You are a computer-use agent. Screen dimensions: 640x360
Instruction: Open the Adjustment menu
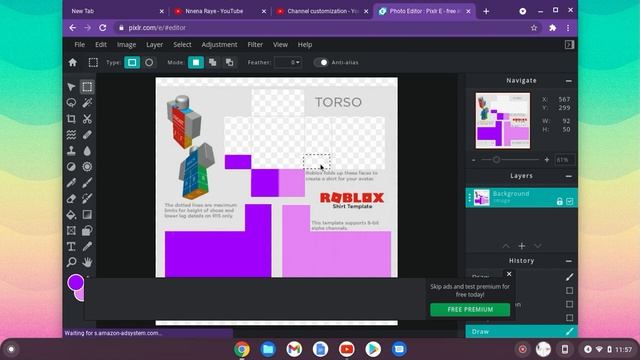click(219, 44)
